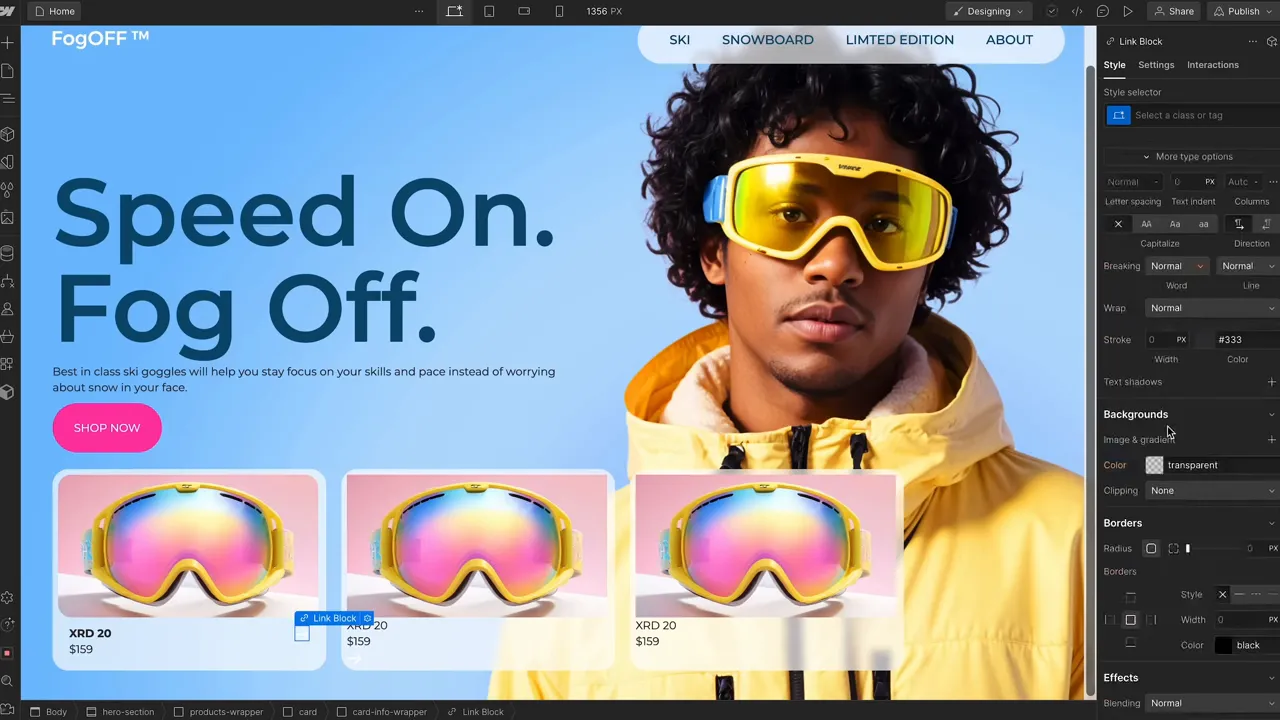Open the Clipping dropdown
Image resolution: width=1280 pixels, height=720 pixels.
tap(1212, 491)
